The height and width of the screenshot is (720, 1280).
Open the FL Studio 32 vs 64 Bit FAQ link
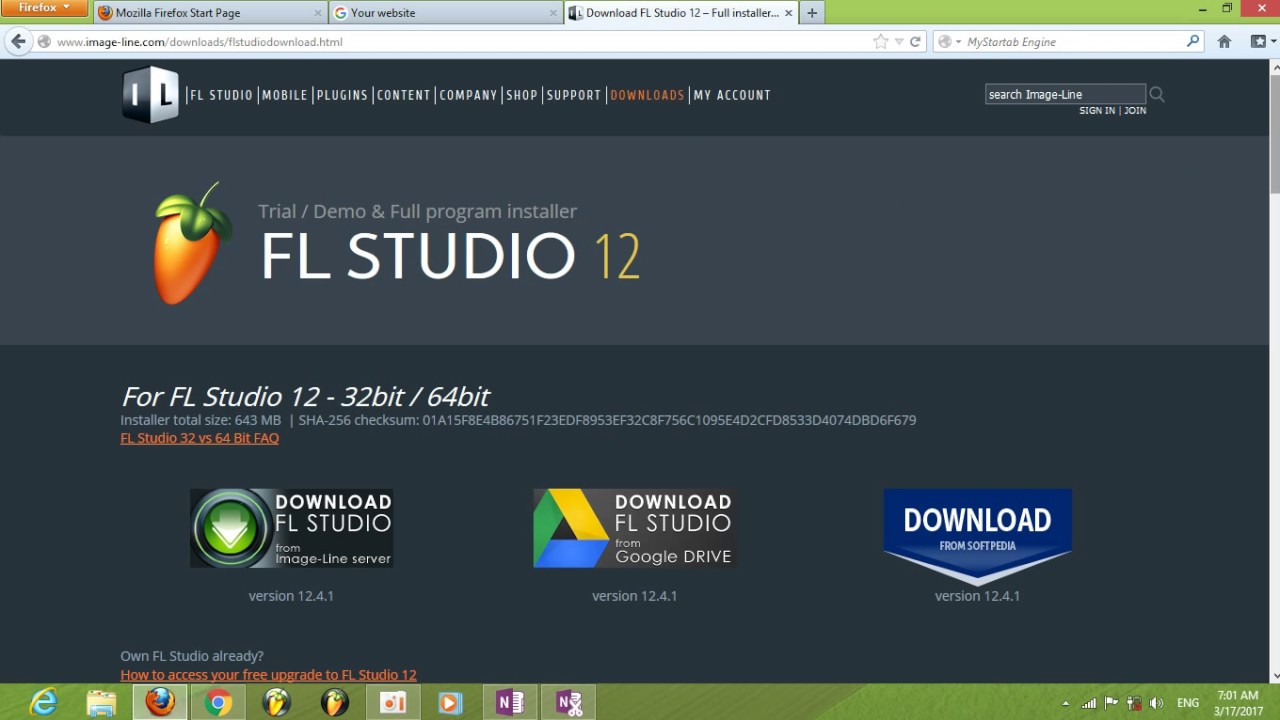200,438
